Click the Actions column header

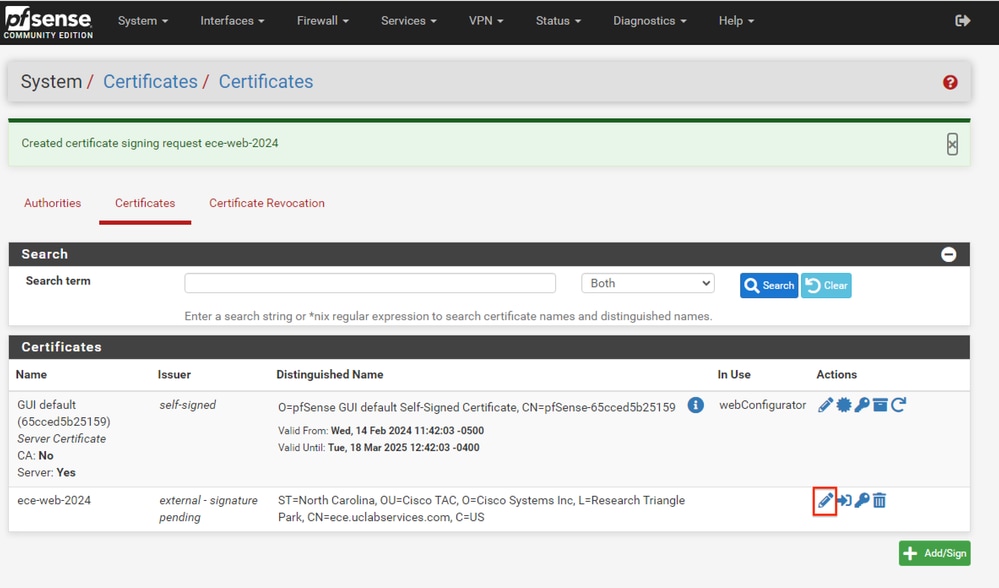(x=837, y=375)
